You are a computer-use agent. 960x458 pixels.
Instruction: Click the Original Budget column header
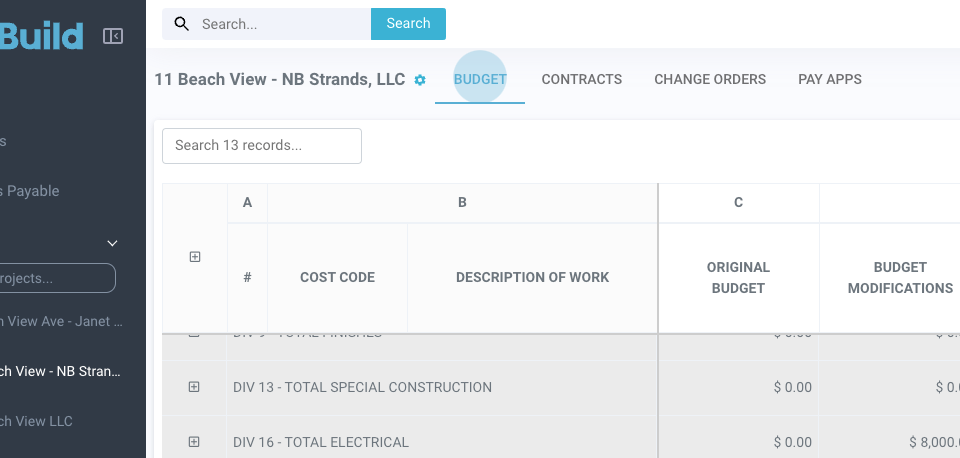click(x=738, y=277)
